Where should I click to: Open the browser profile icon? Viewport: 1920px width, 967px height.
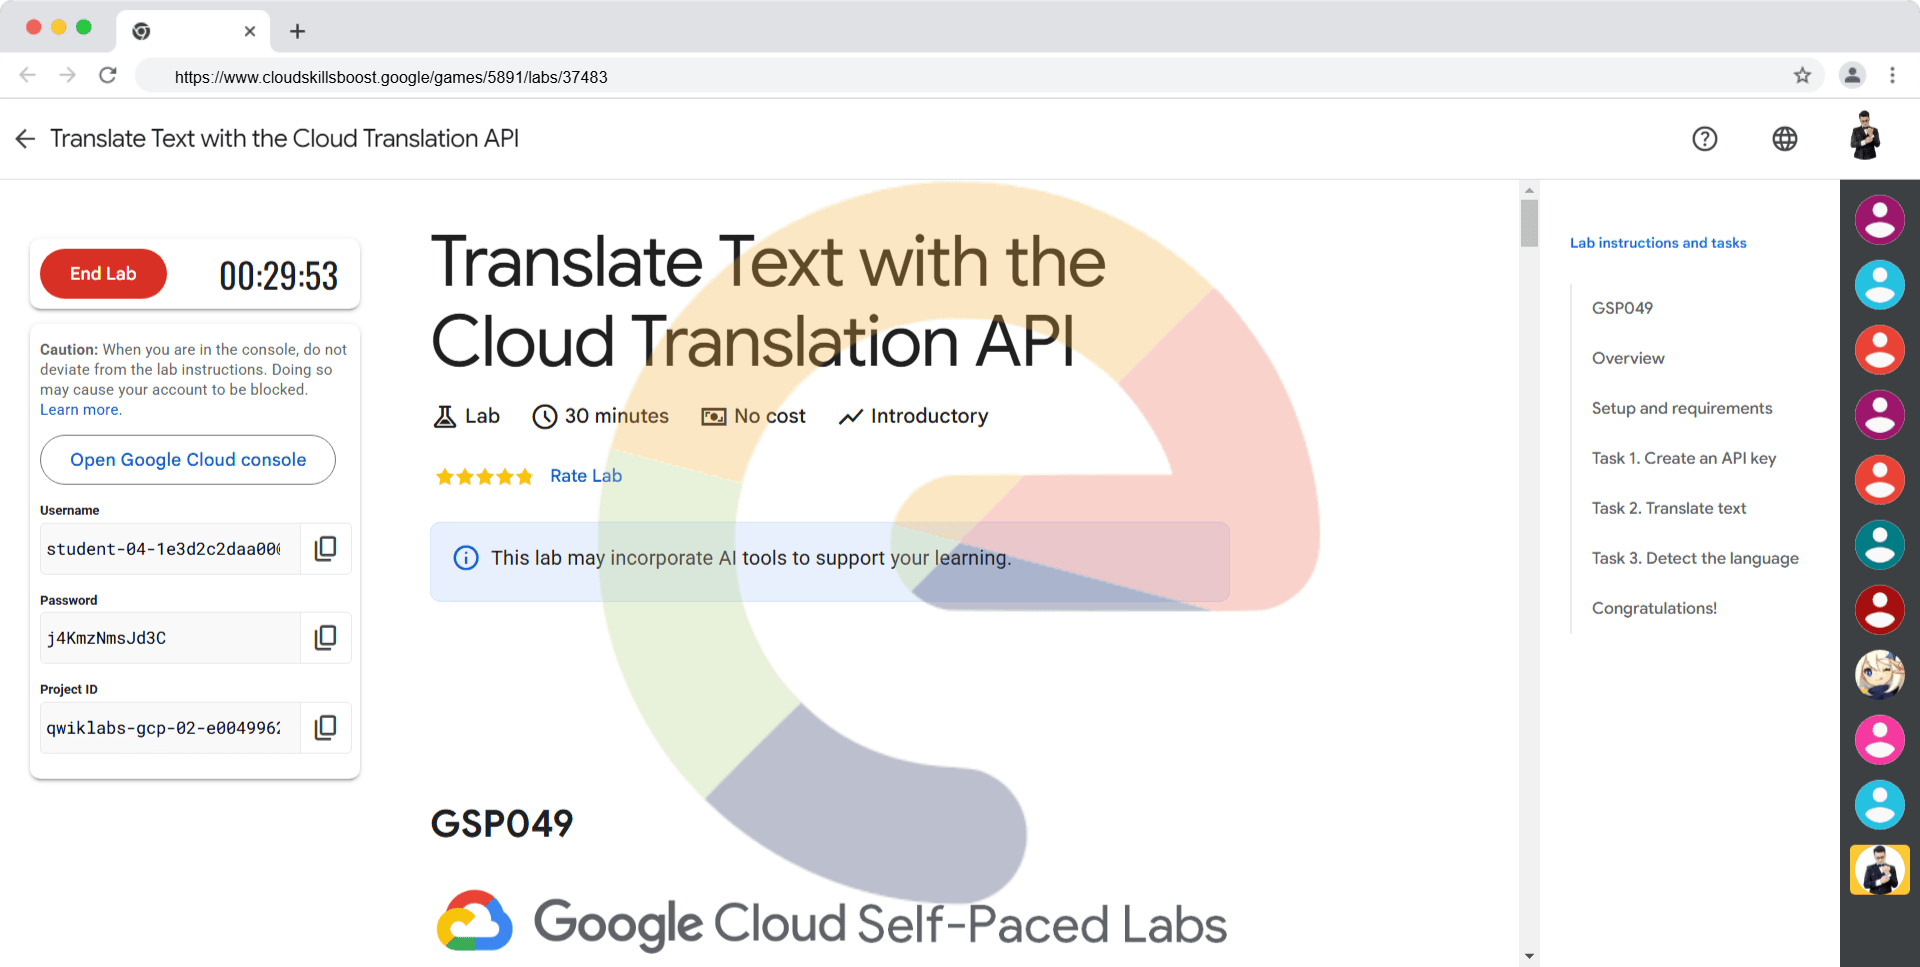click(1852, 76)
